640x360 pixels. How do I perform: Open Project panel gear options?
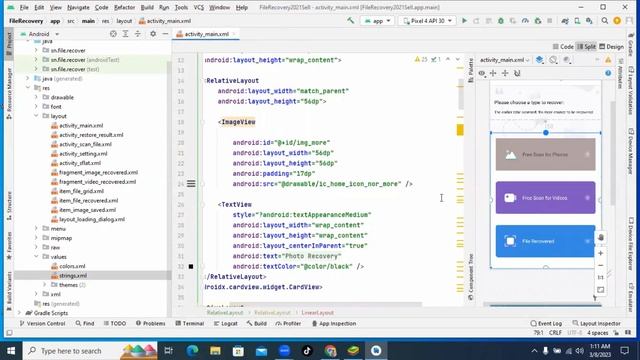[153, 34]
